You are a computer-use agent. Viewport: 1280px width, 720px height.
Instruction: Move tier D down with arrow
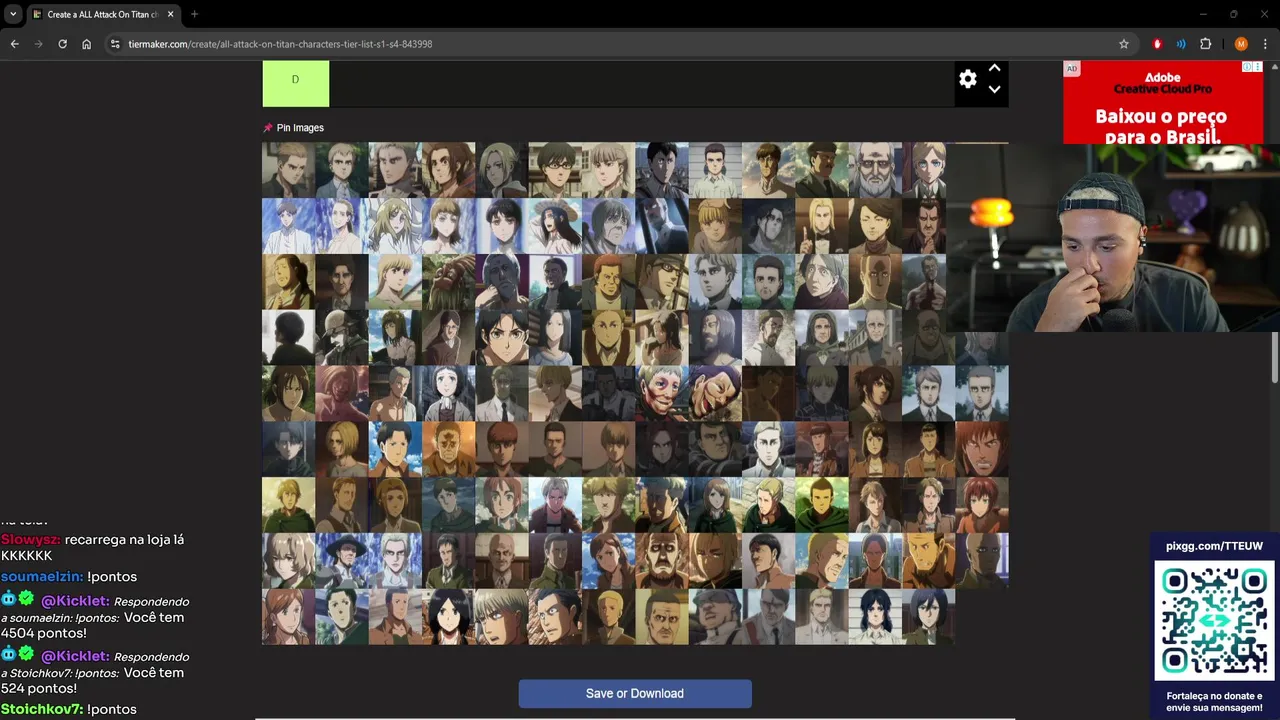pos(994,89)
